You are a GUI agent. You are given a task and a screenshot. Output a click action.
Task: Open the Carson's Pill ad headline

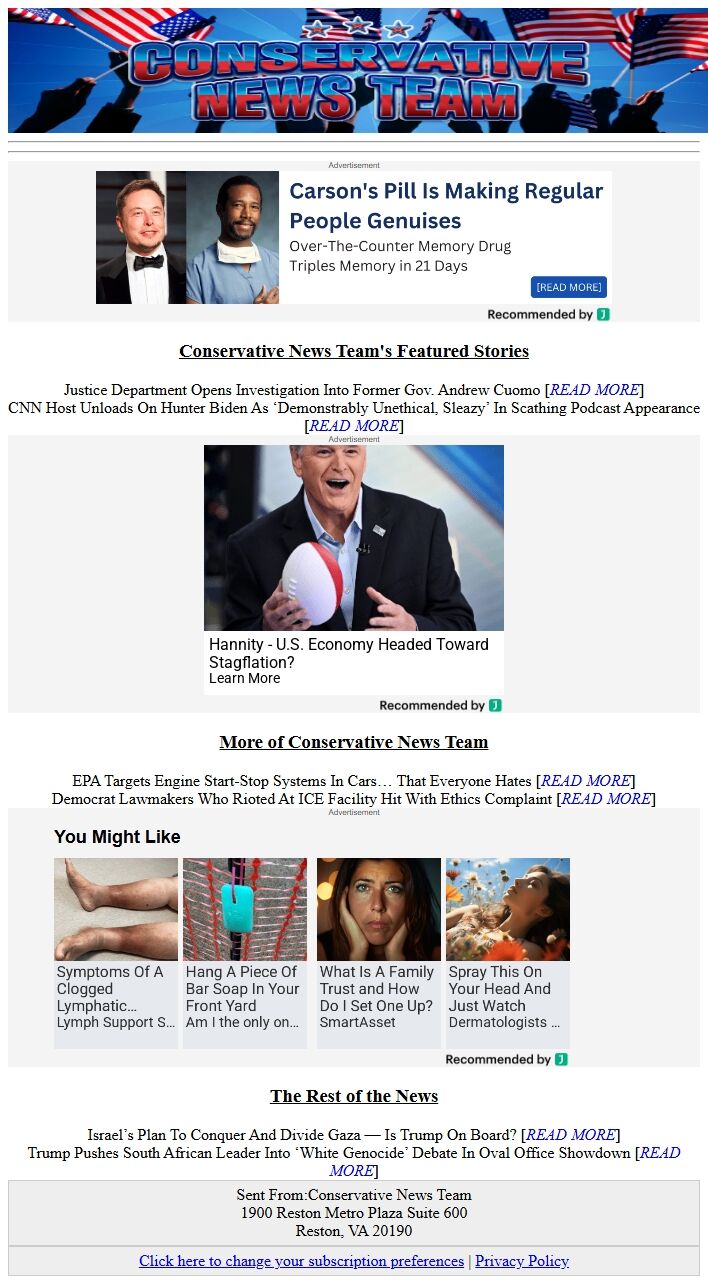tap(446, 205)
